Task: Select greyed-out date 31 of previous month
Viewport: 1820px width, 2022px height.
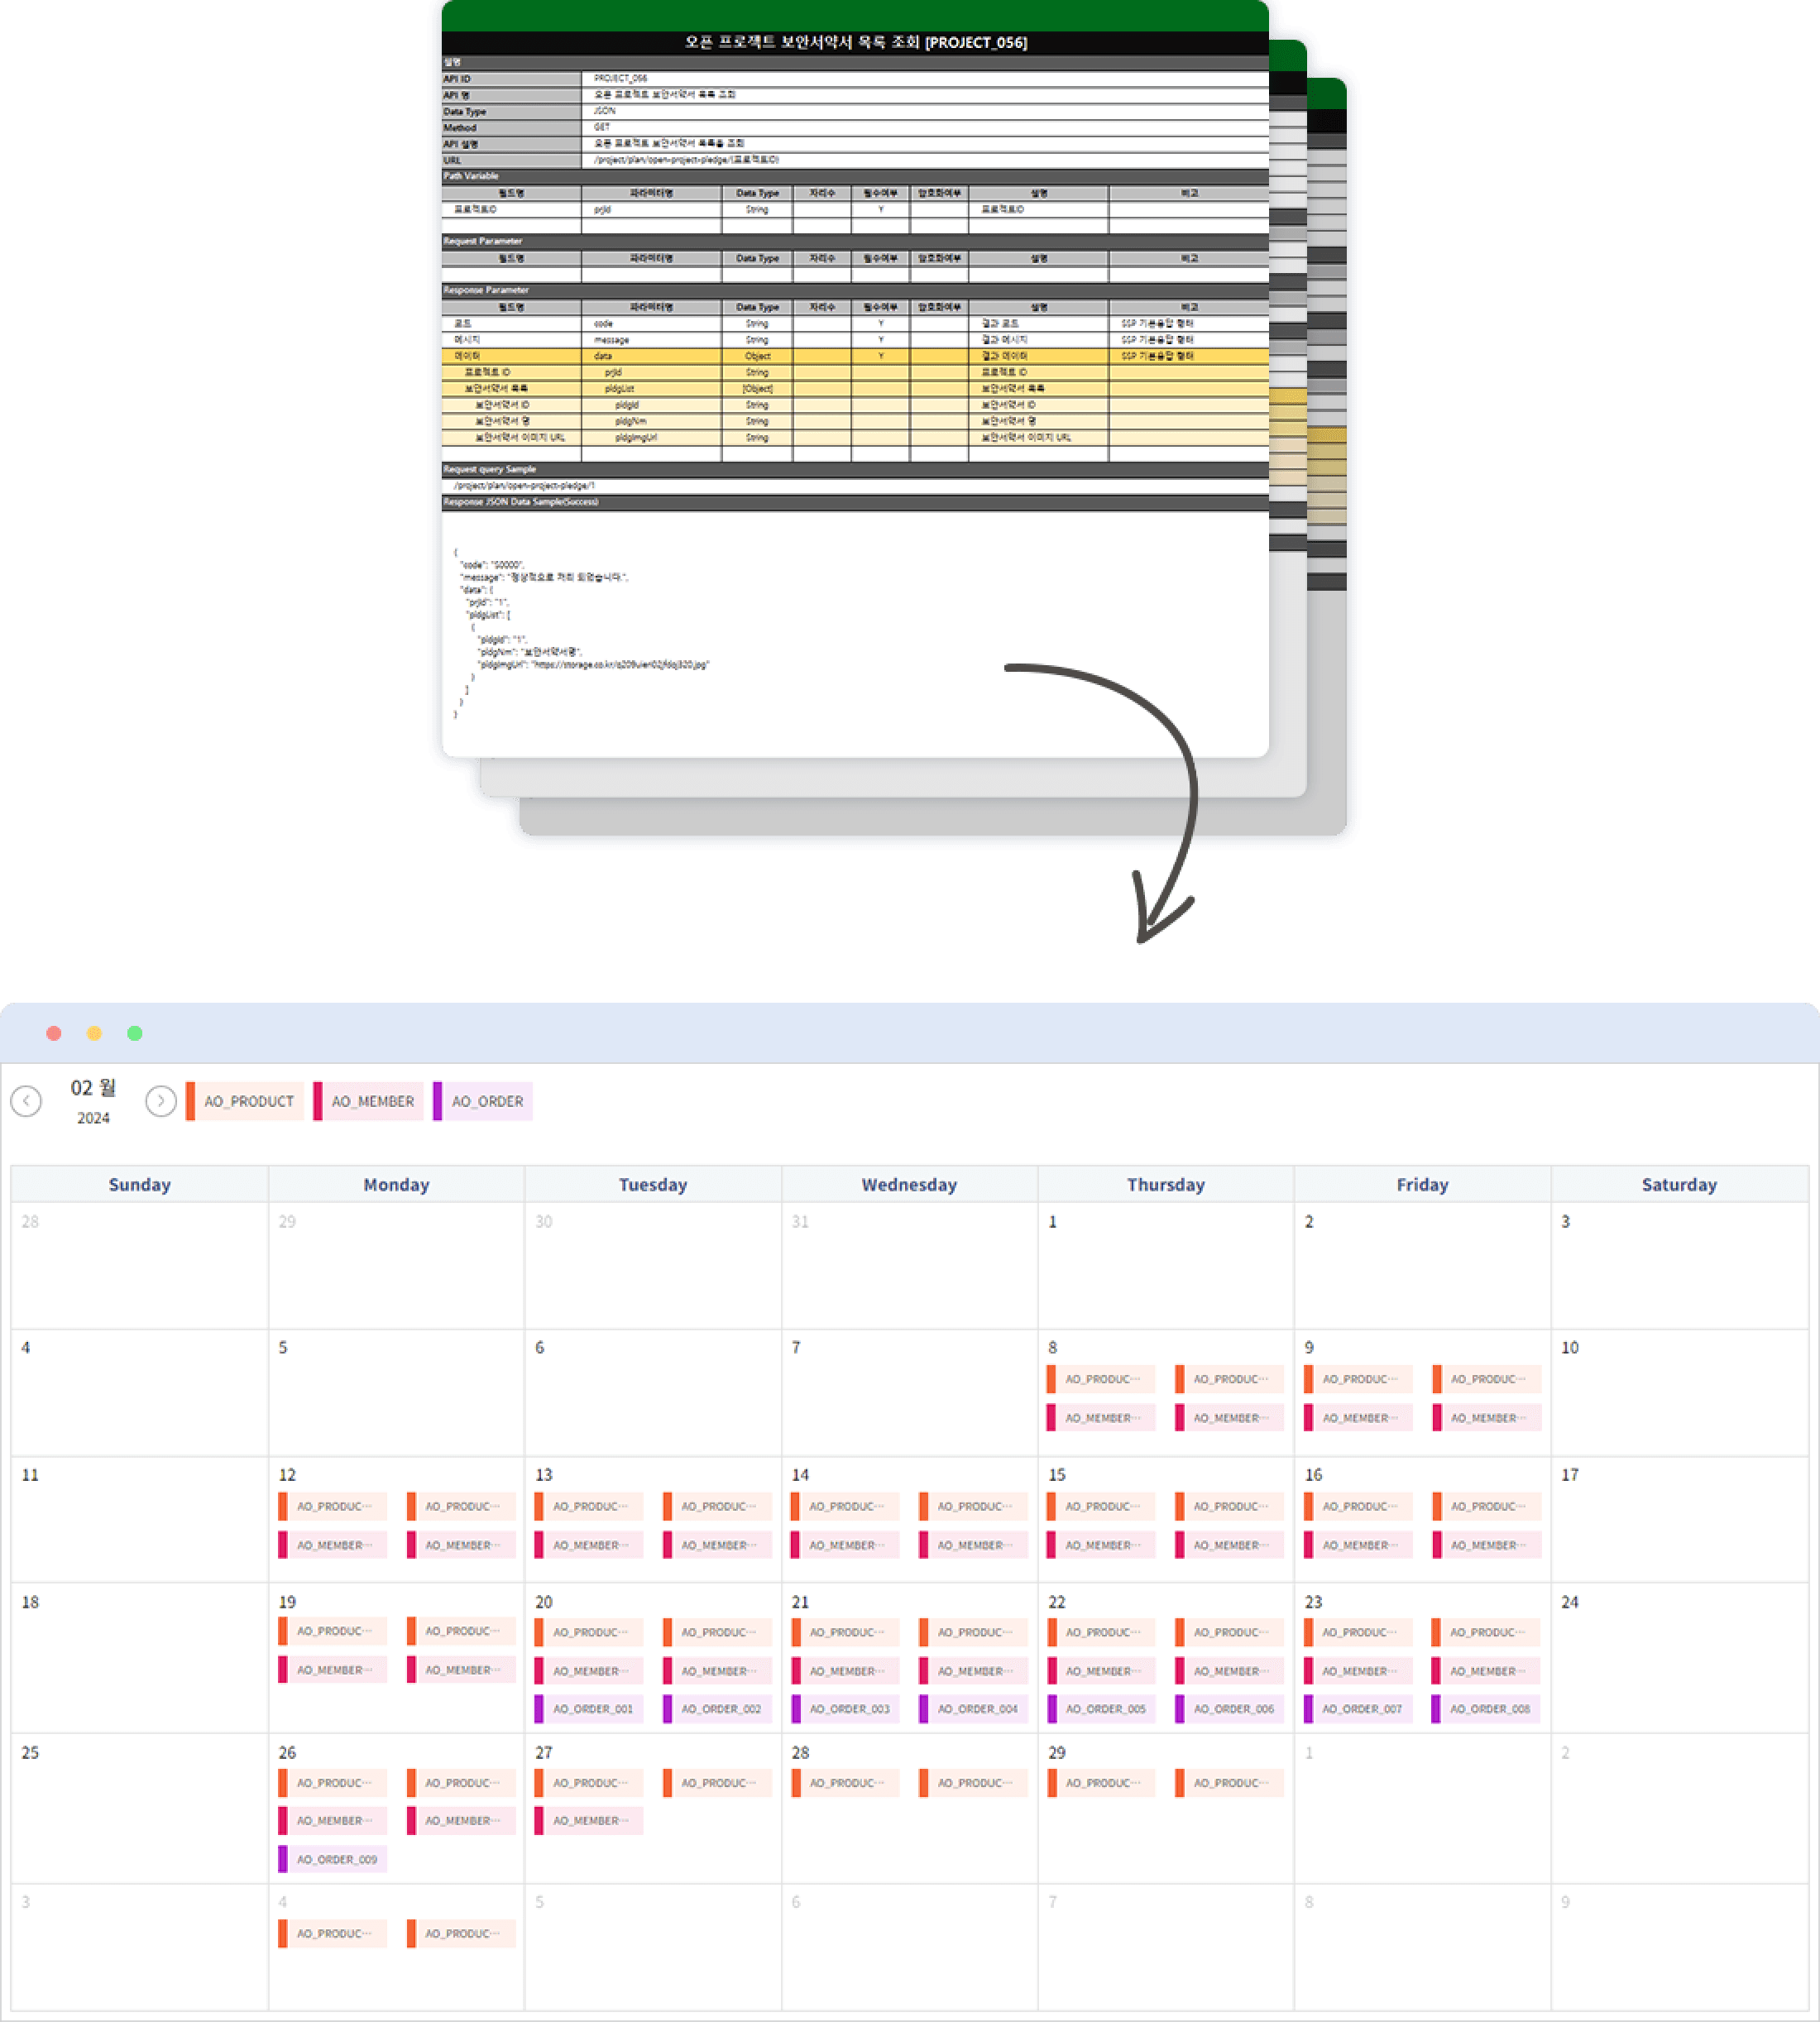Action: pos(800,1222)
